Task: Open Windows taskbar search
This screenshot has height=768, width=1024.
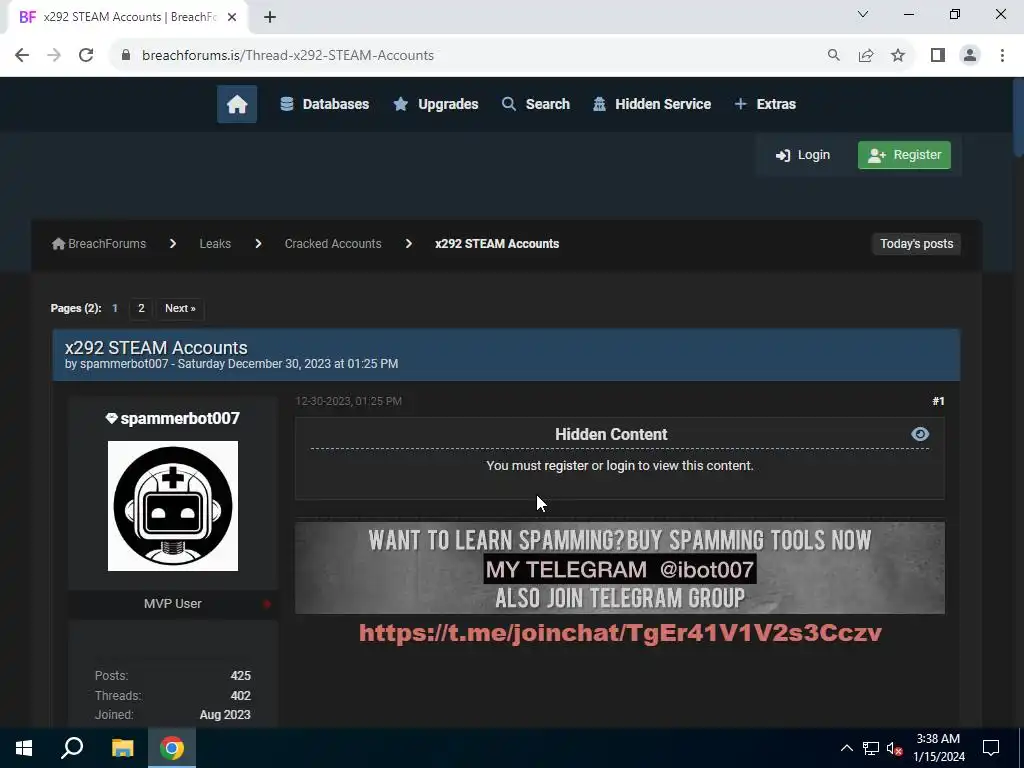Action: coord(72,748)
